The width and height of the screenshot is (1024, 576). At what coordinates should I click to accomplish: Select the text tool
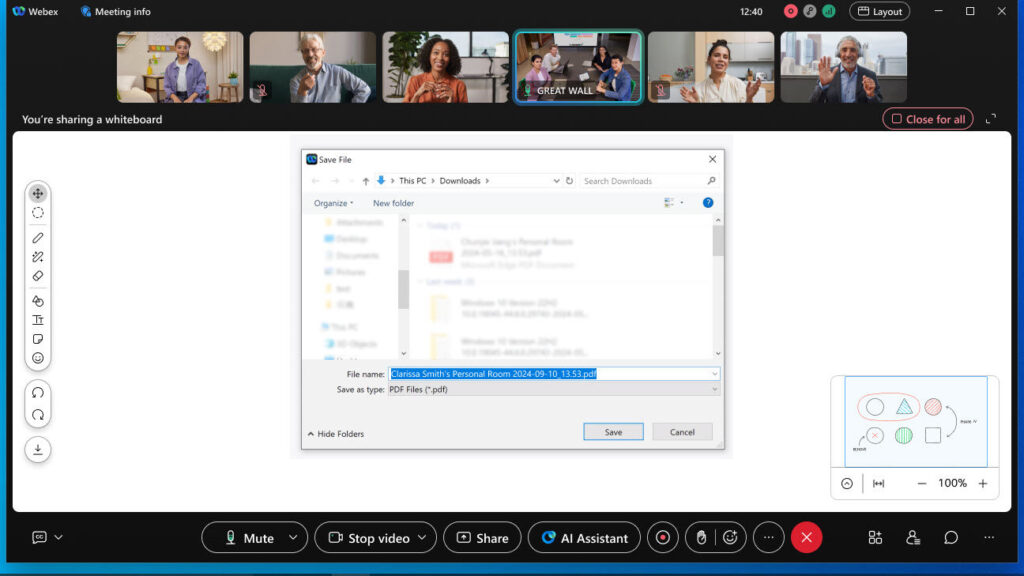pyautogui.click(x=38, y=320)
